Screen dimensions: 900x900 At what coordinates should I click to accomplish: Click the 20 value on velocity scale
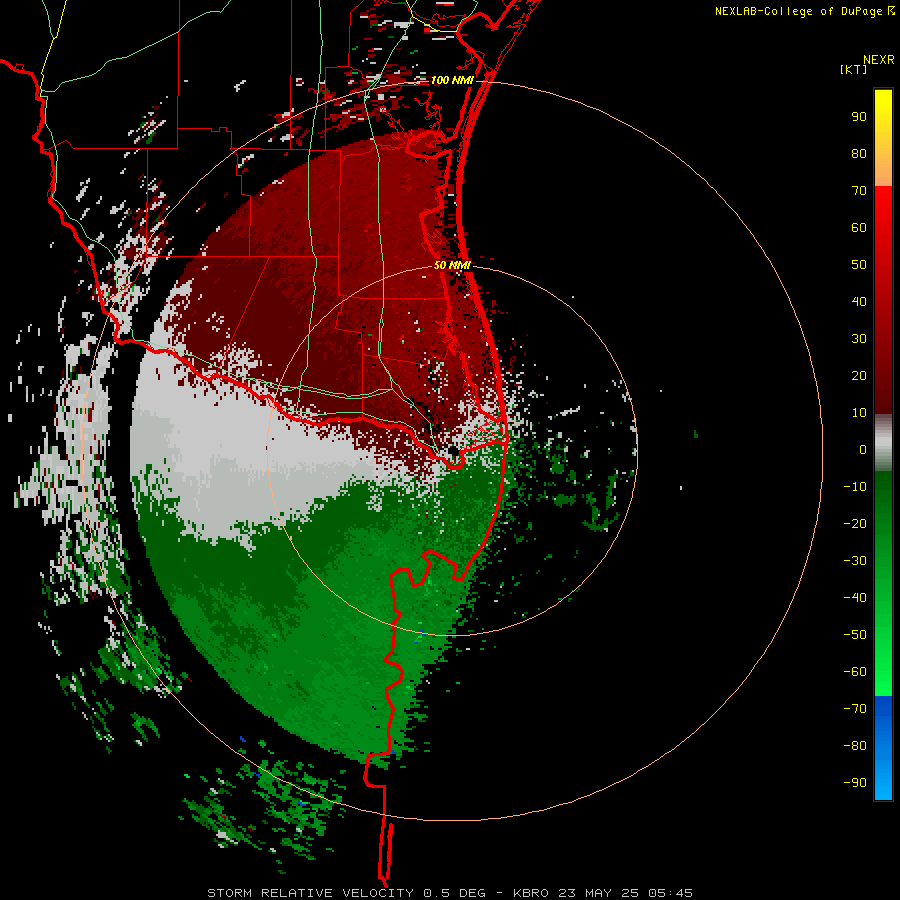[x=859, y=376]
